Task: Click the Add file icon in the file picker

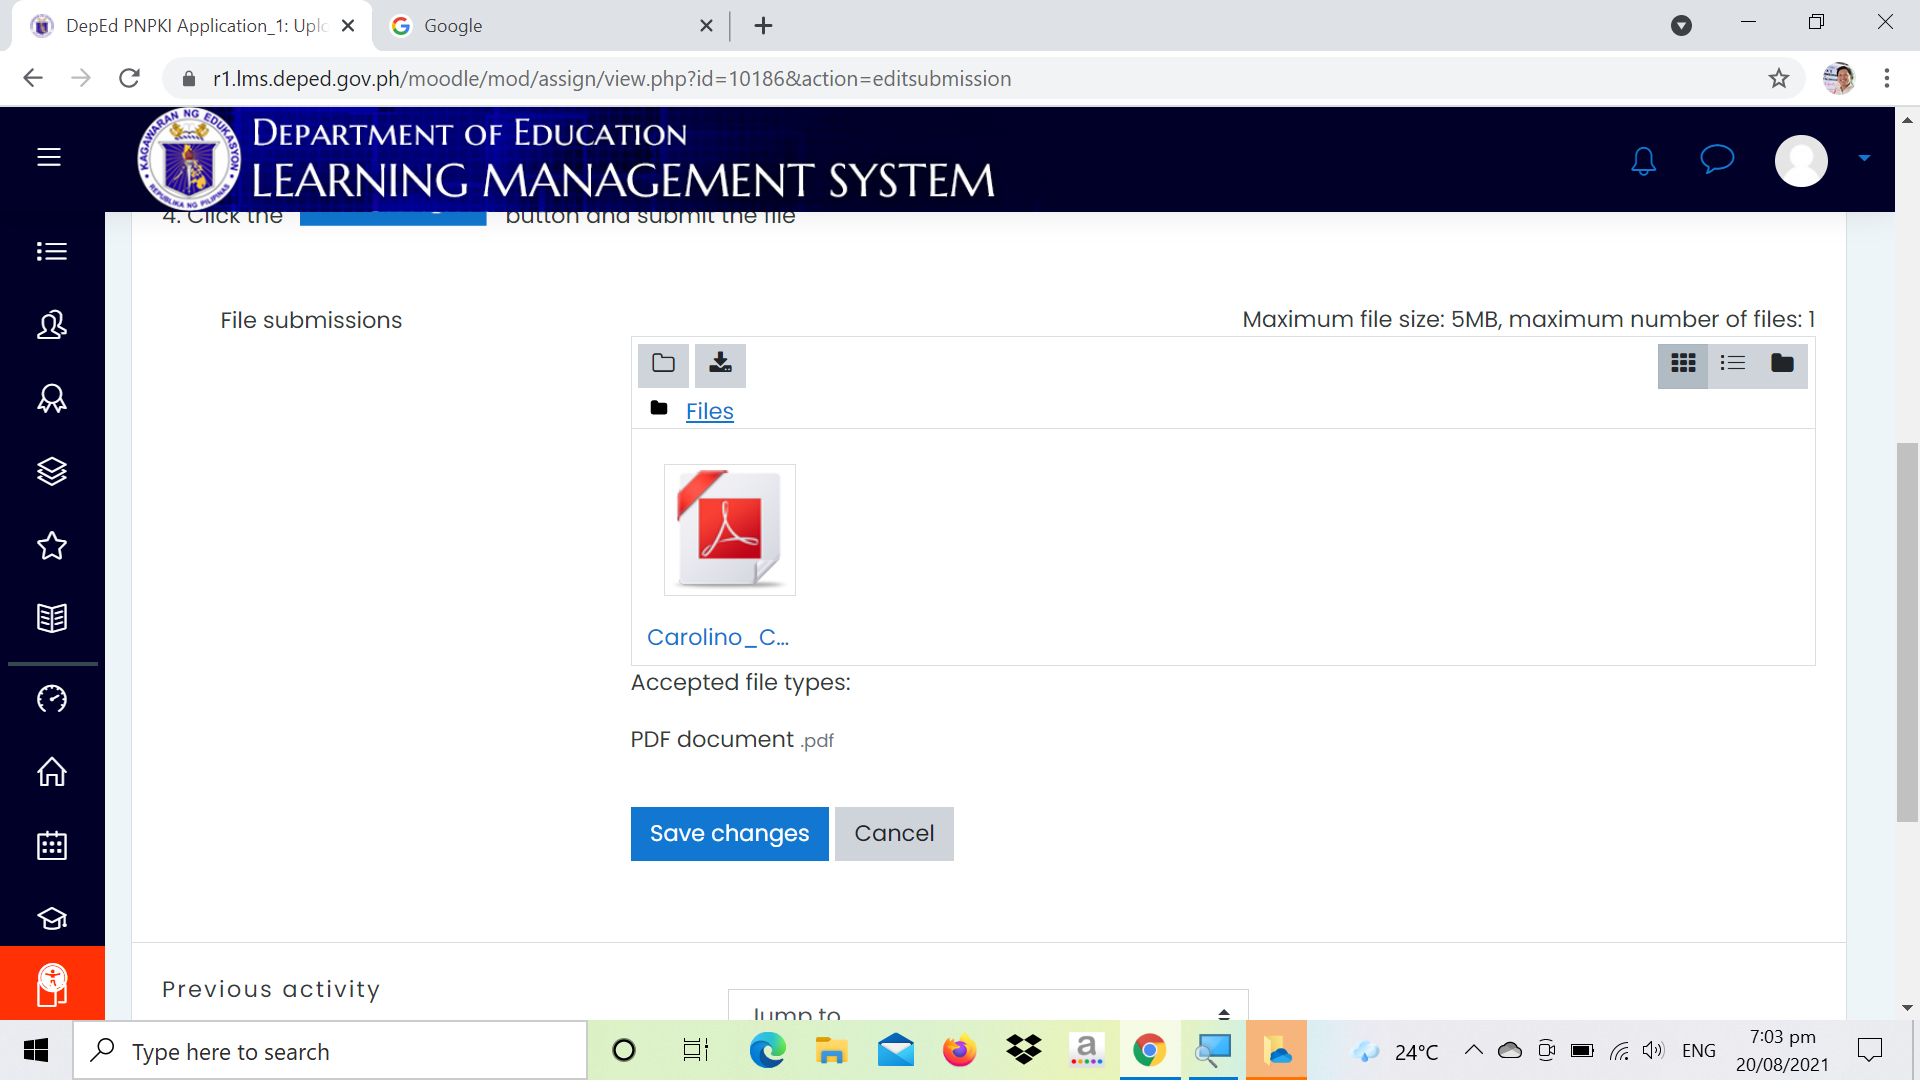Action: (x=663, y=365)
